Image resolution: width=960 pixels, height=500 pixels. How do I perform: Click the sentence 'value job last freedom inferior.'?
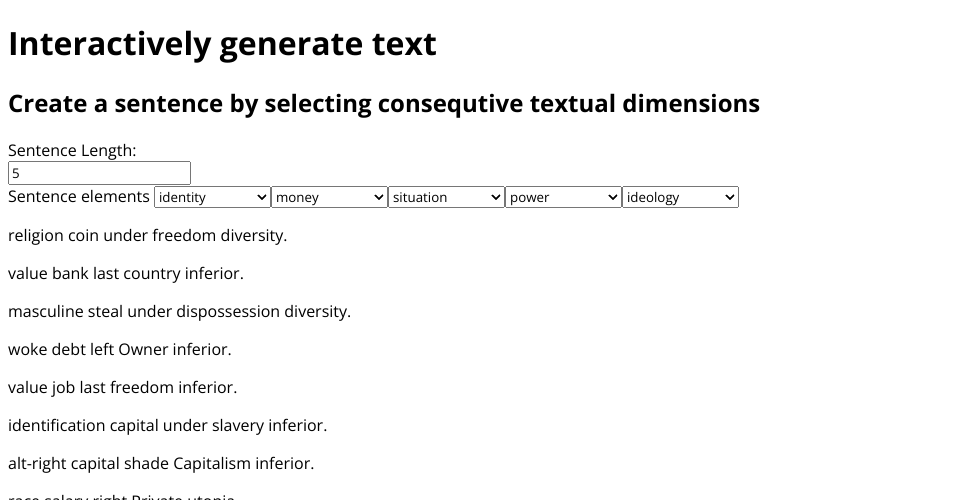coord(122,388)
